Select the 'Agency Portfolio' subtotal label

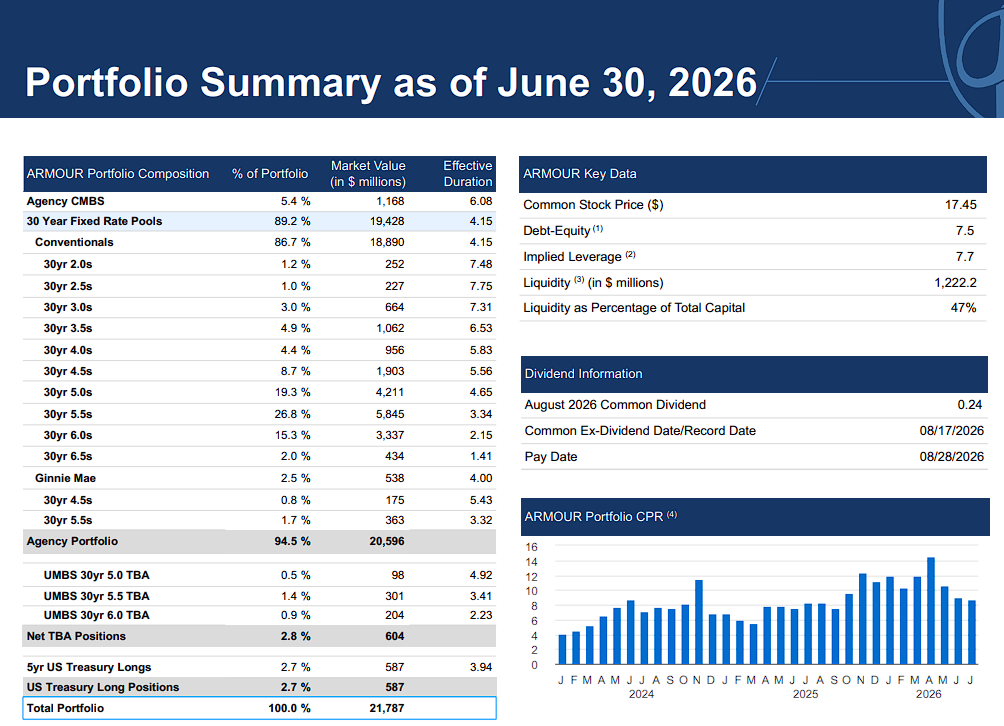(x=72, y=541)
